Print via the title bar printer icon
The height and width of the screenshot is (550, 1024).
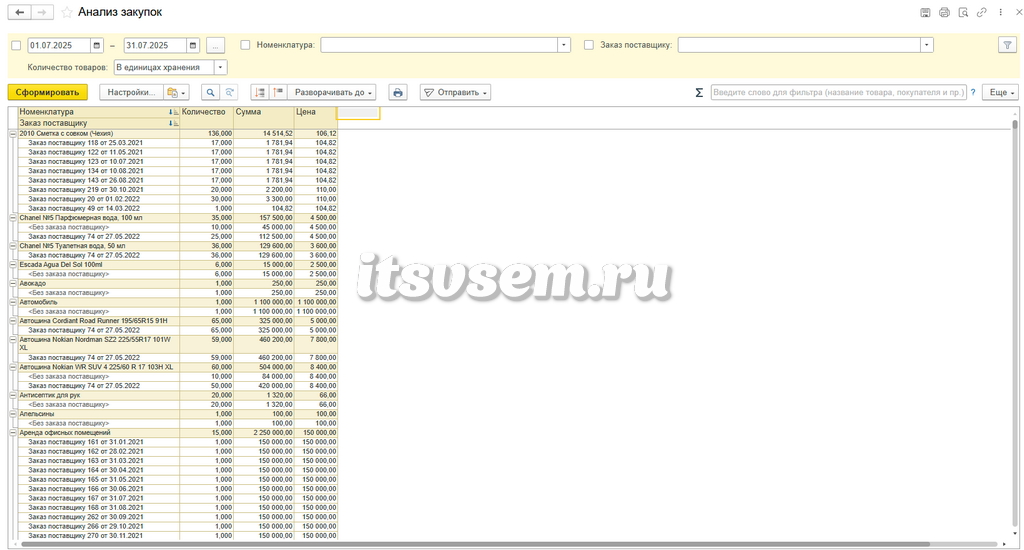(x=944, y=12)
